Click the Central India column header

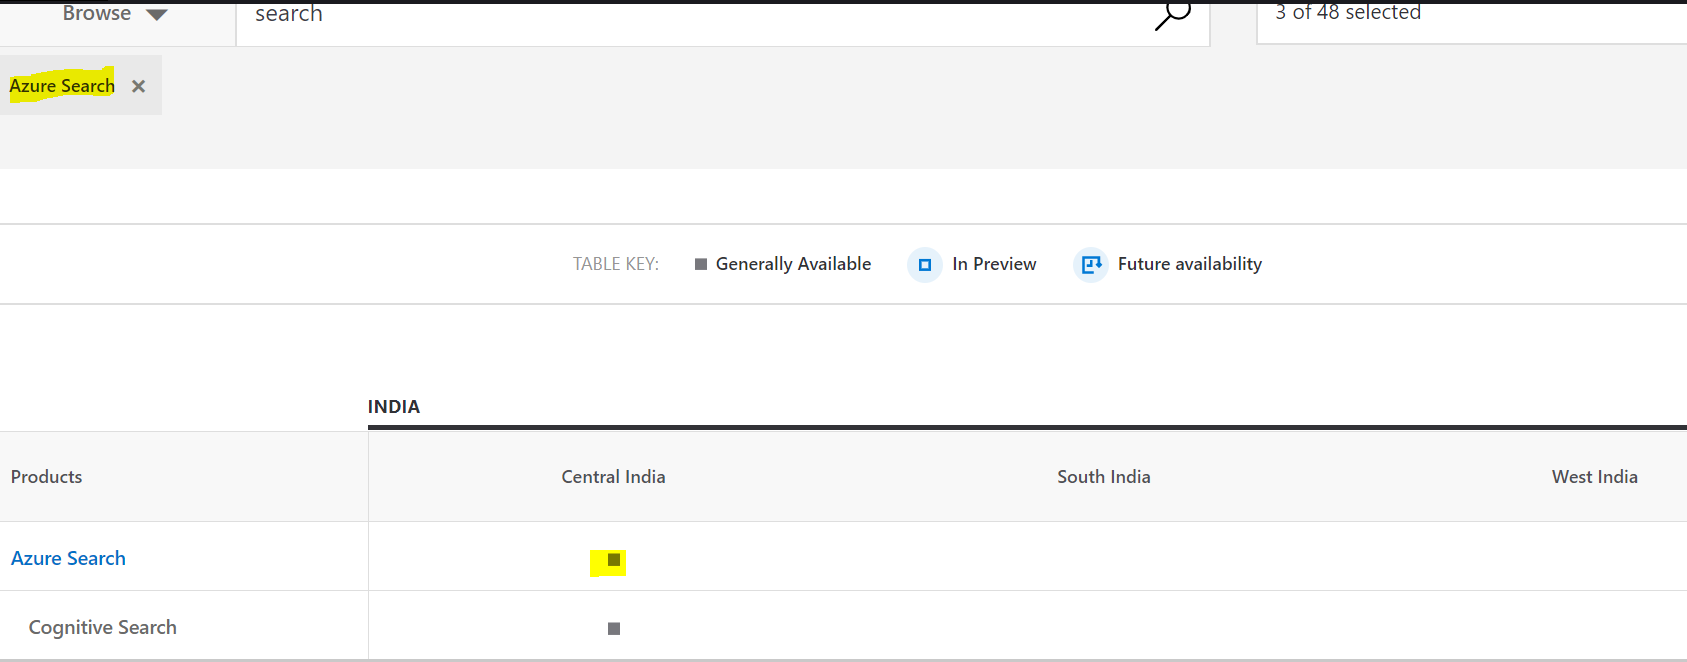point(613,477)
